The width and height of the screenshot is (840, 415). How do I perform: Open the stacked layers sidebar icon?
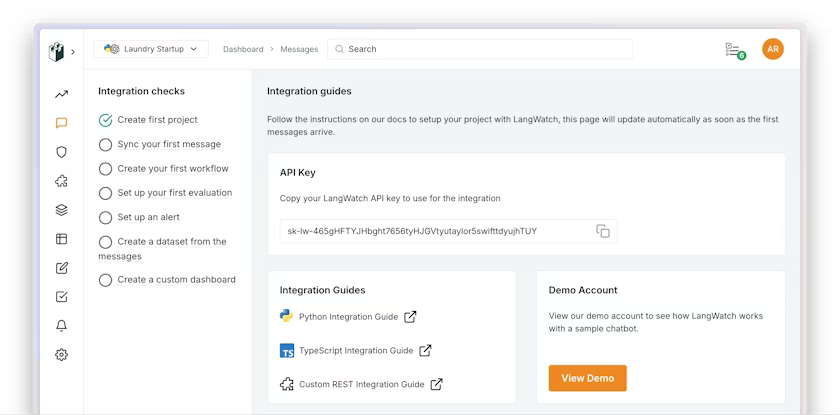pyautogui.click(x=61, y=210)
